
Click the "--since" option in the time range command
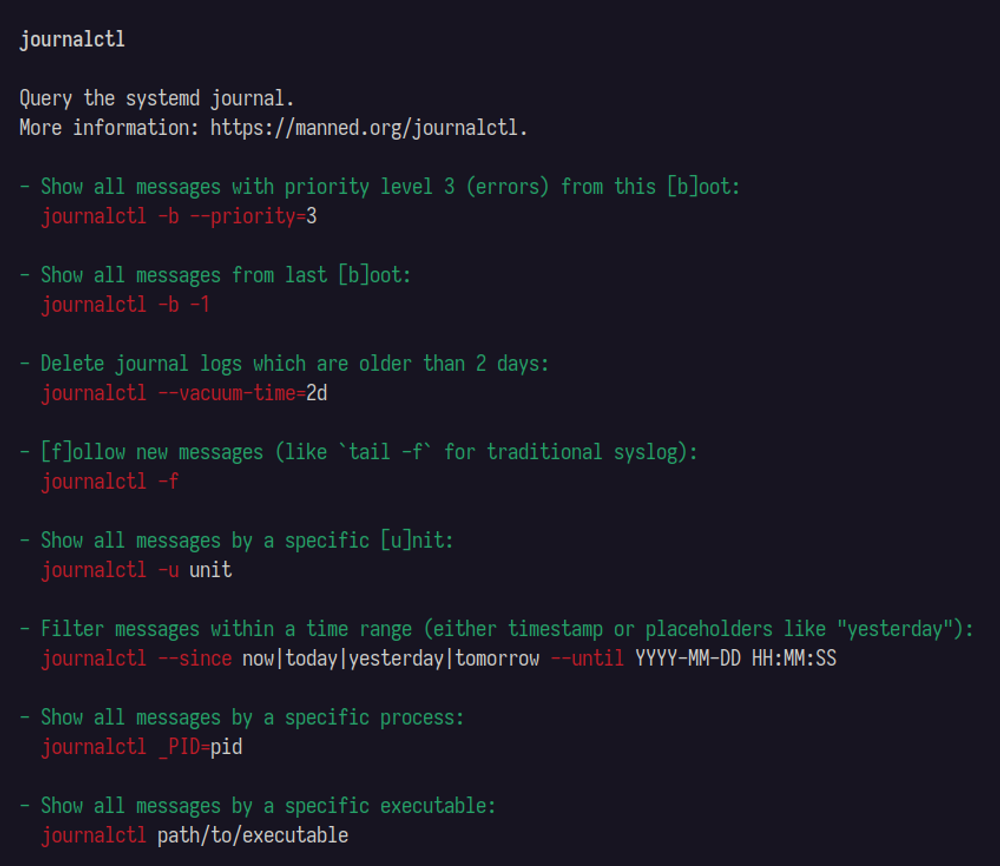(194, 659)
